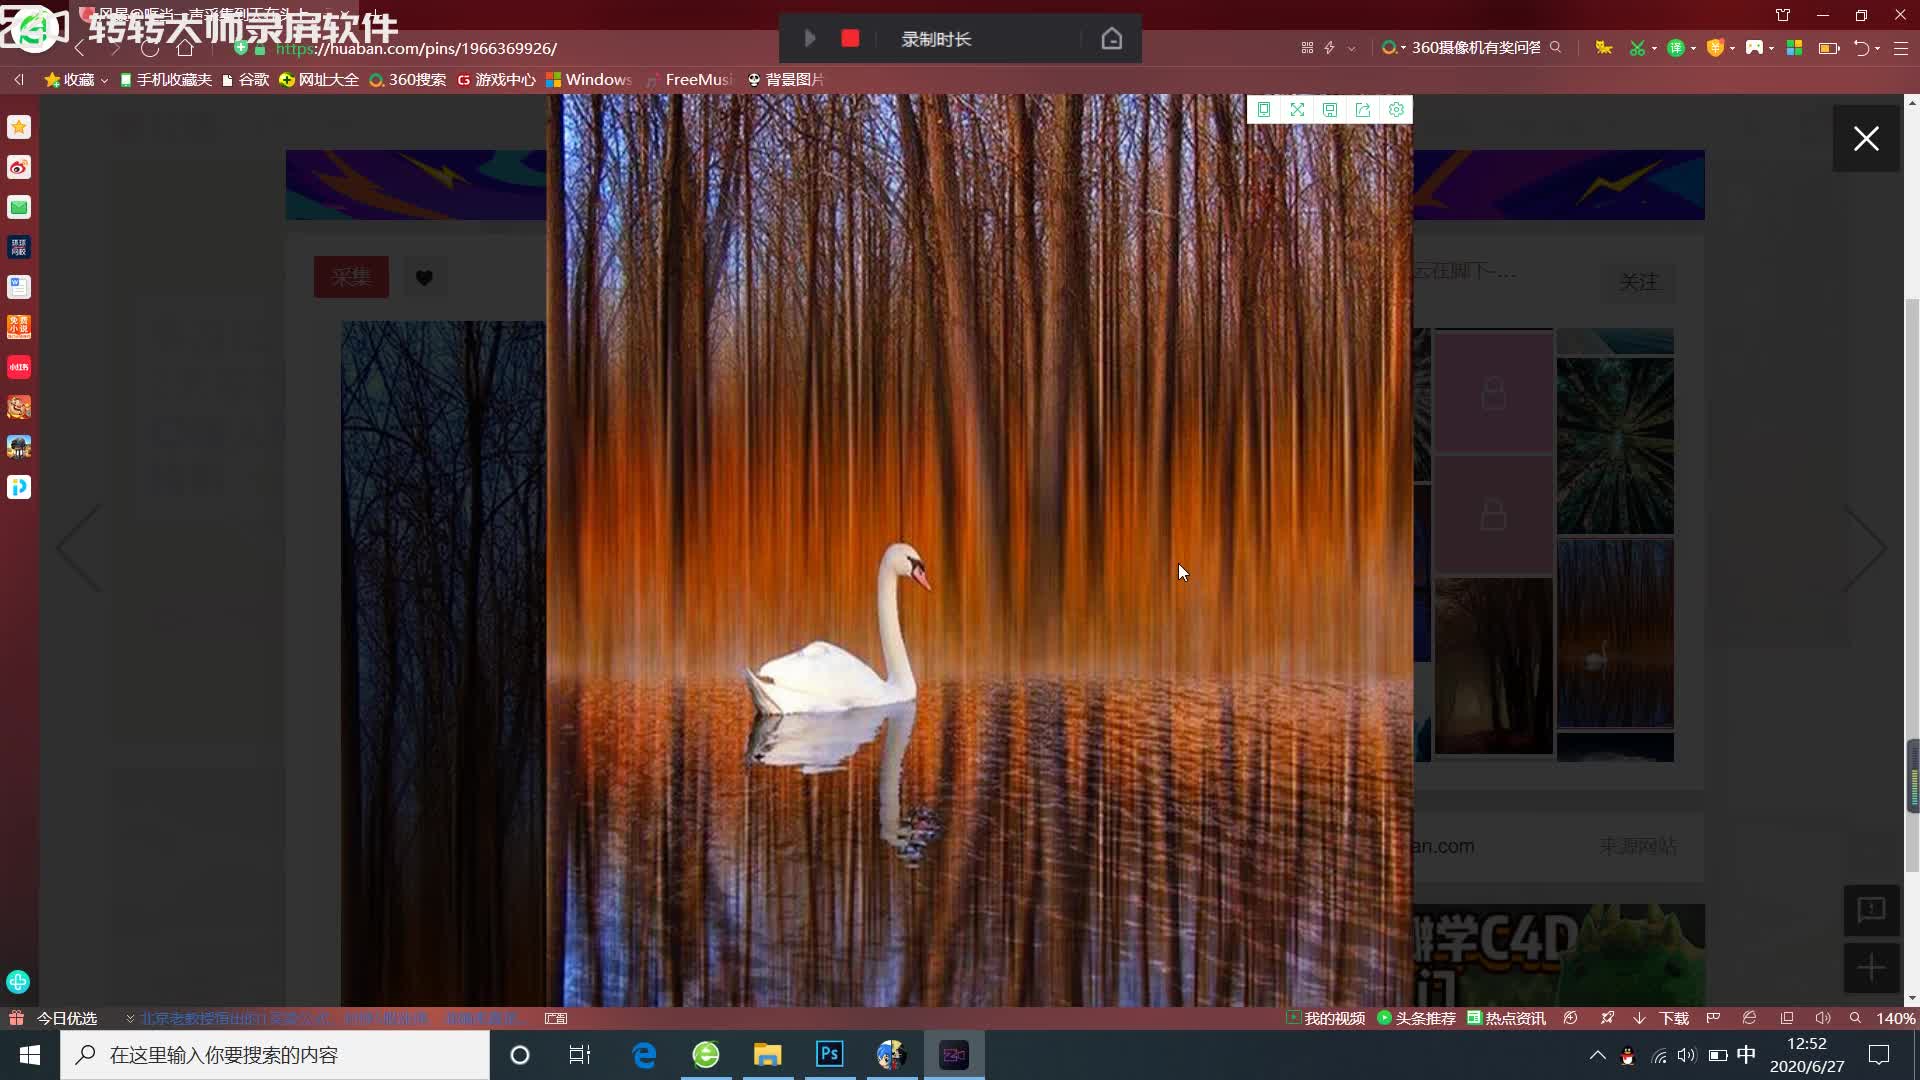Click the 140% zoom level indicator
Screen dimensions: 1920x1080
tap(1894, 1018)
